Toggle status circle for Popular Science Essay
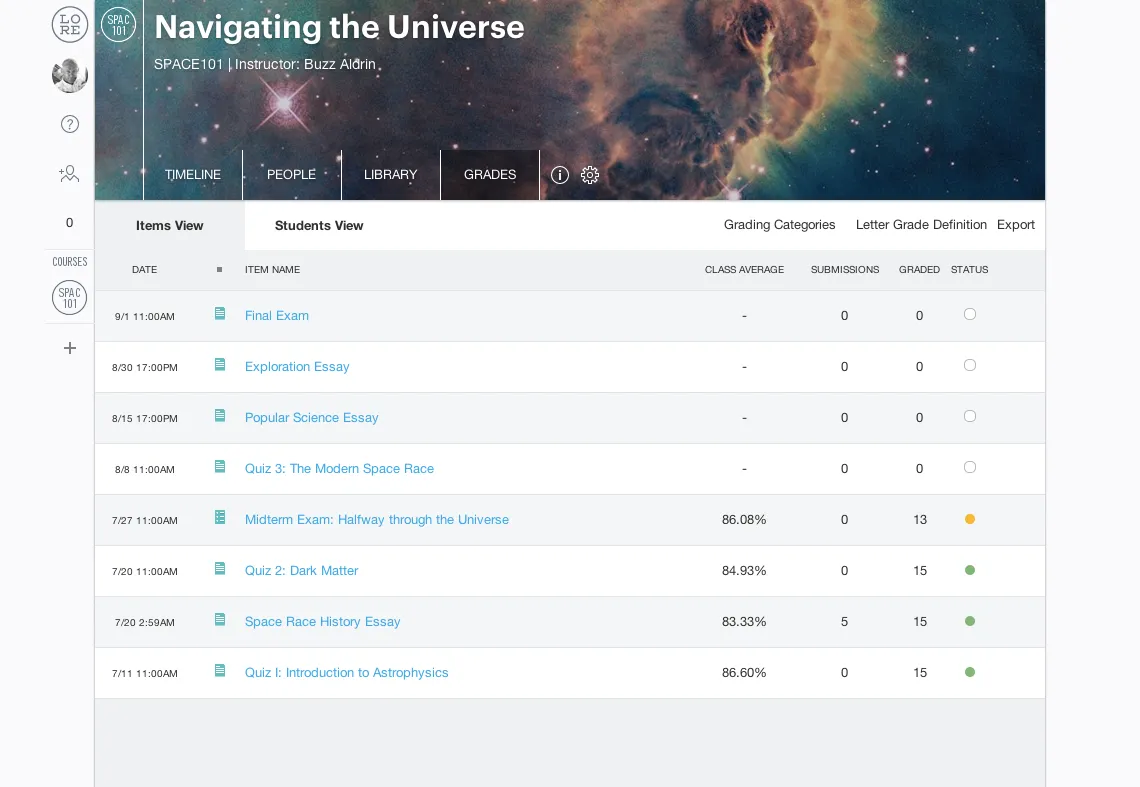The width and height of the screenshot is (1140, 787). pos(970,416)
